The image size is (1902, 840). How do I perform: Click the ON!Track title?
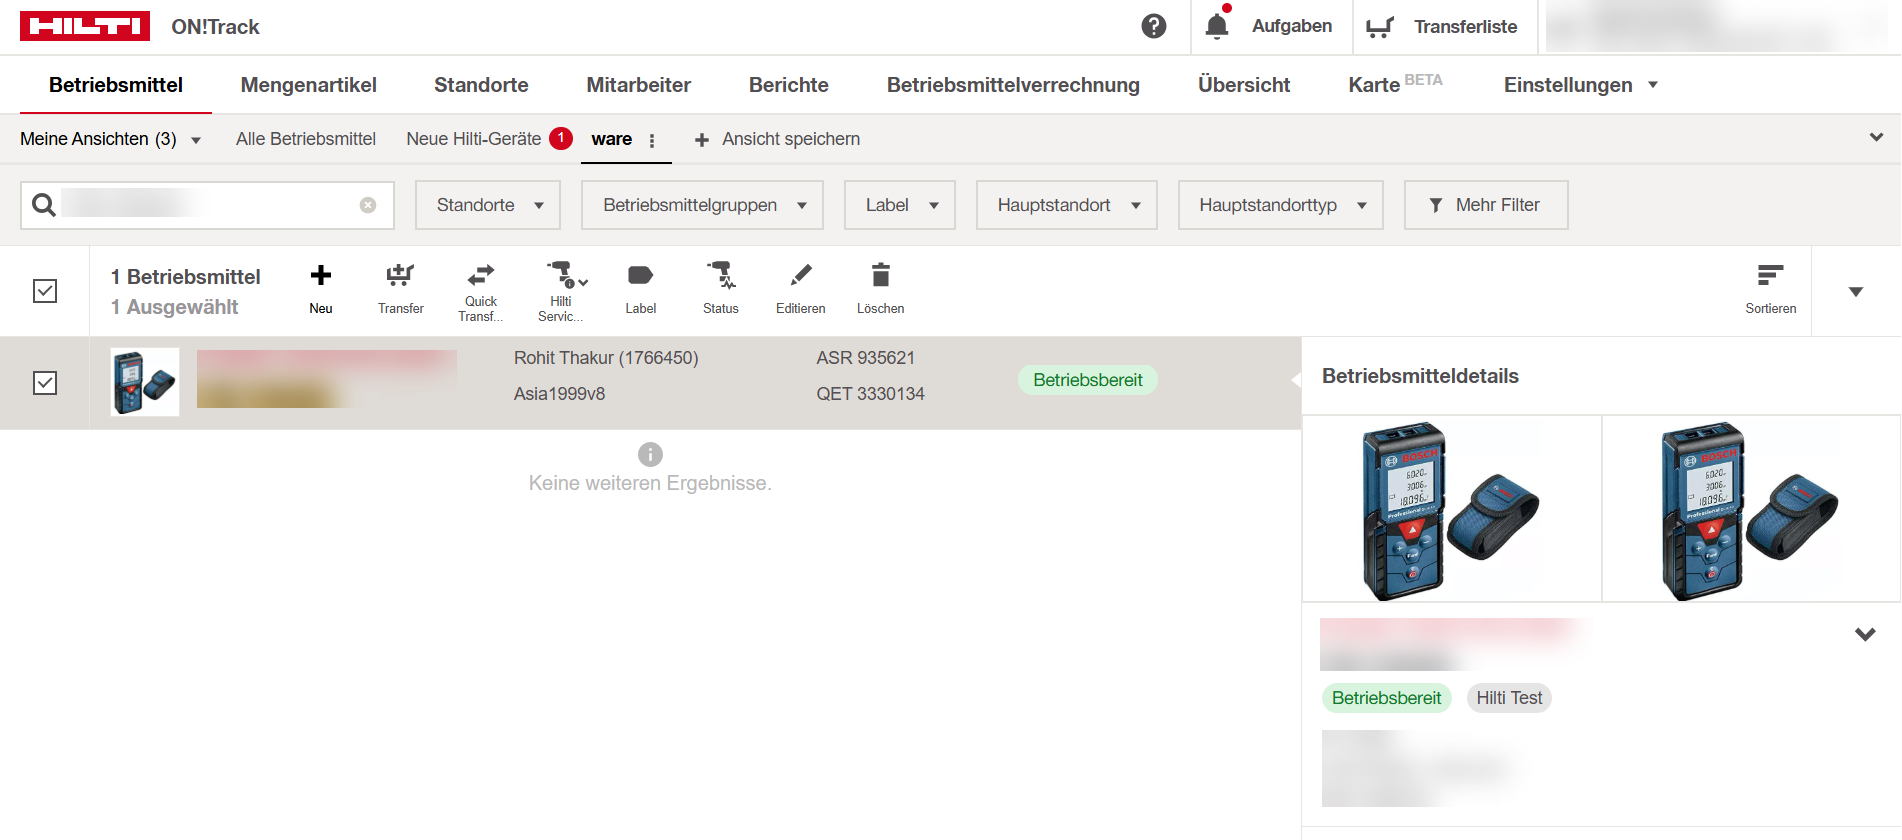pos(215,27)
